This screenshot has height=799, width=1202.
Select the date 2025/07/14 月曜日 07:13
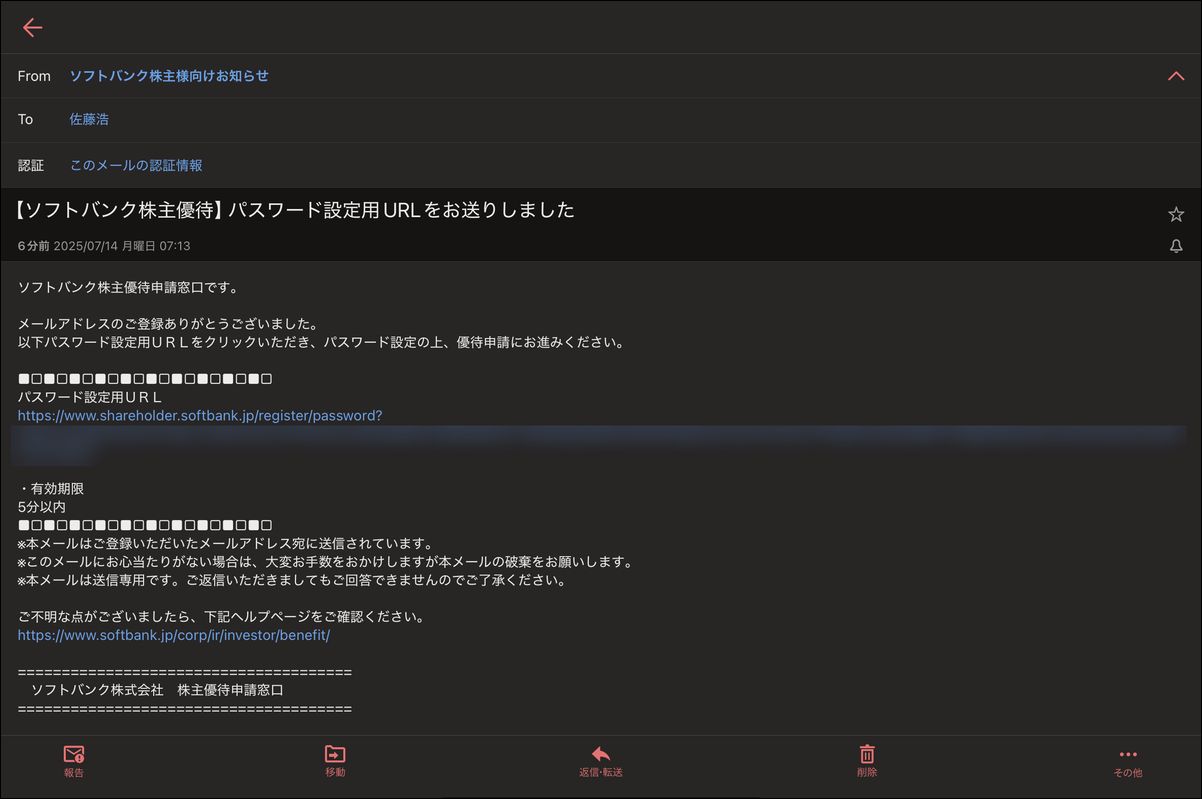(122, 246)
